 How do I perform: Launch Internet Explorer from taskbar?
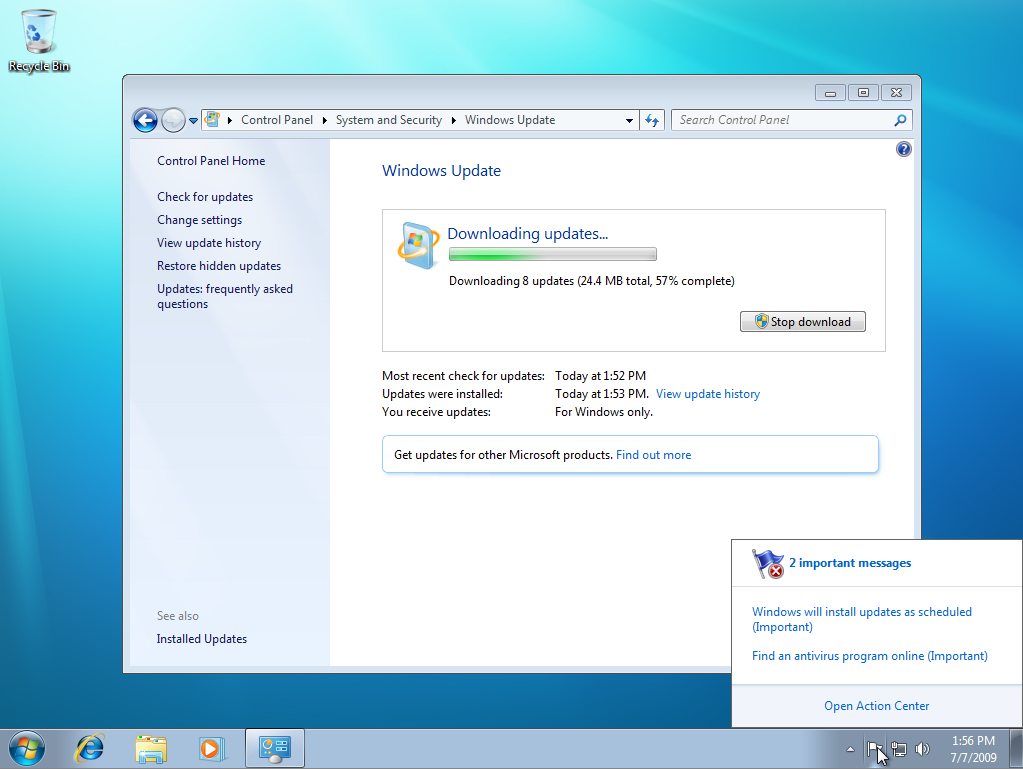click(x=90, y=748)
